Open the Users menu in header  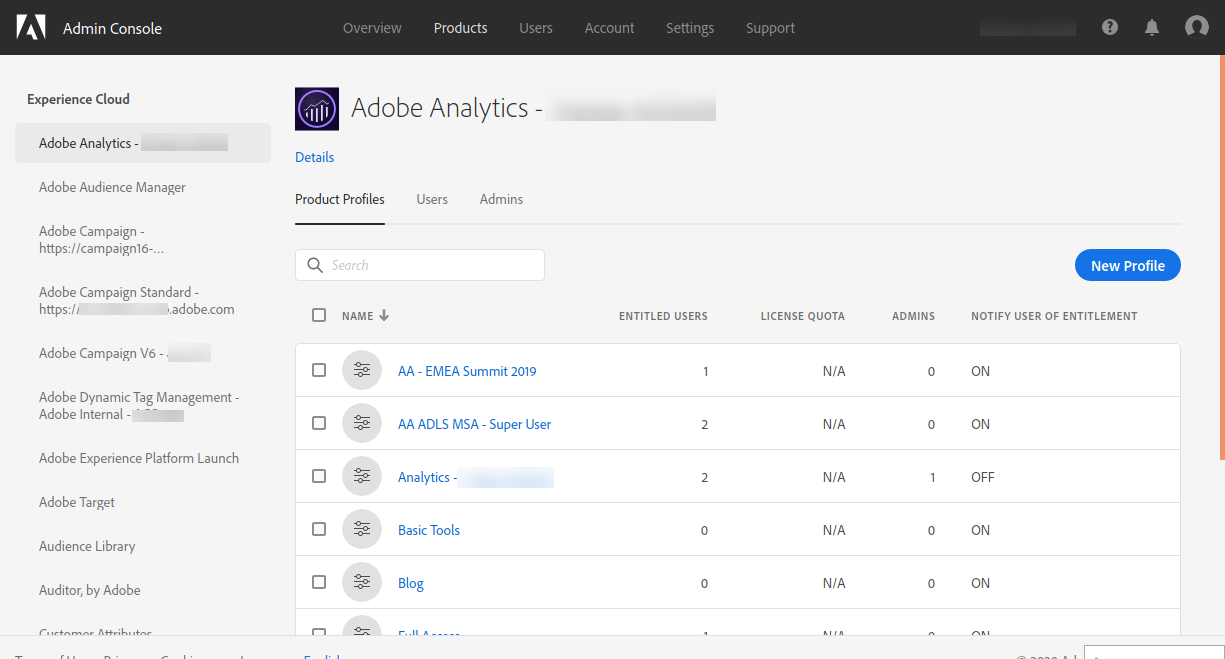coord(536,28)
